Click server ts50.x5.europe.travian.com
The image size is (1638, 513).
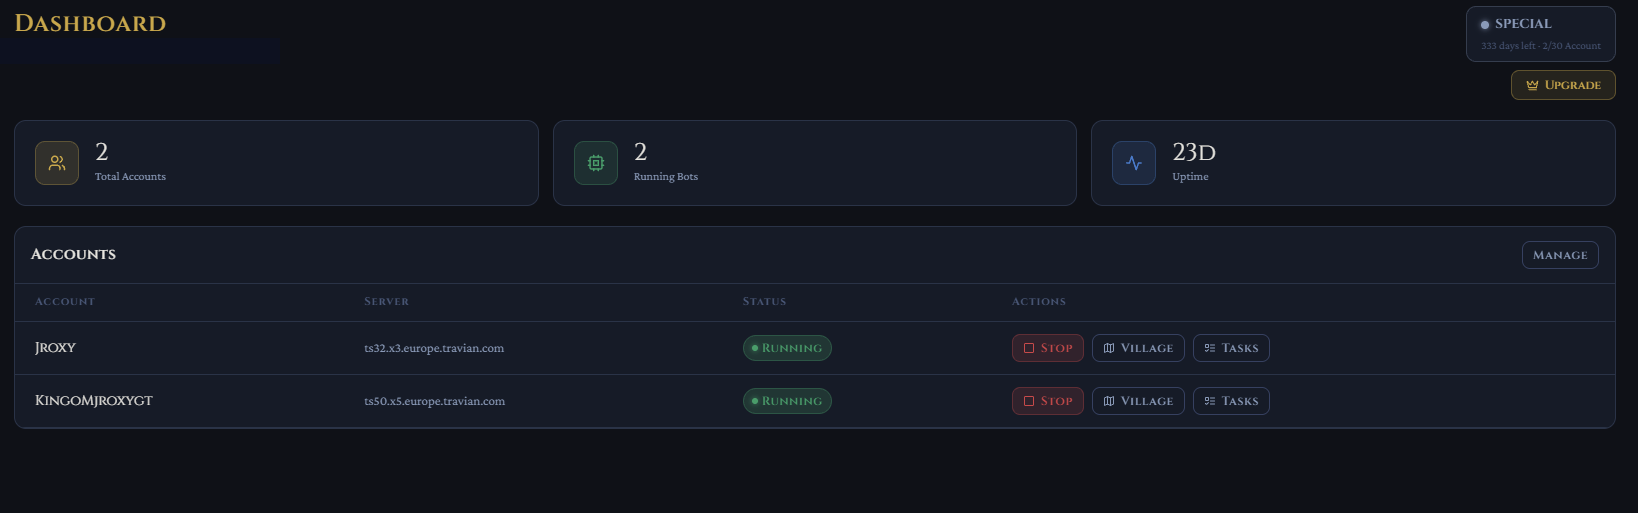click(434, 401)
